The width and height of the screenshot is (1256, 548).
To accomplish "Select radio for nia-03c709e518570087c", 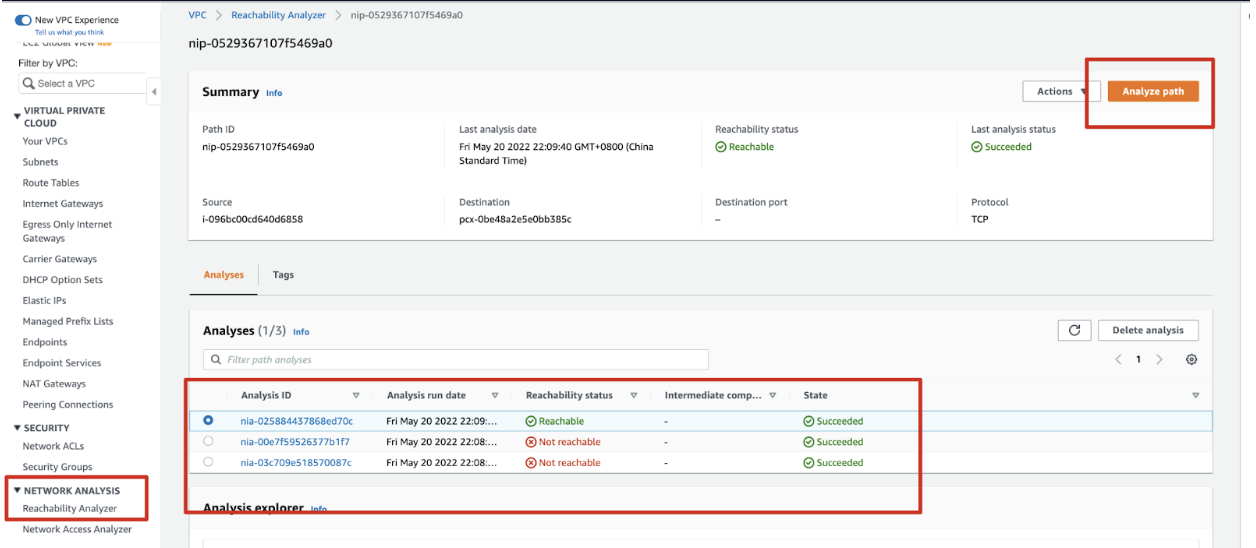I will (208, 462).
